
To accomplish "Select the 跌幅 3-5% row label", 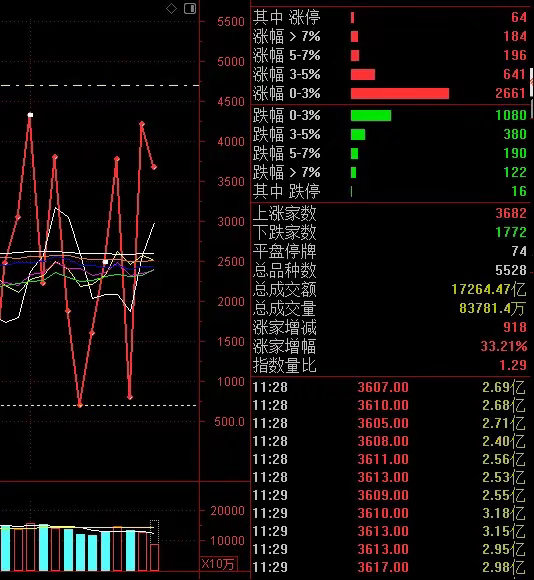I will [x=287, y=134].
